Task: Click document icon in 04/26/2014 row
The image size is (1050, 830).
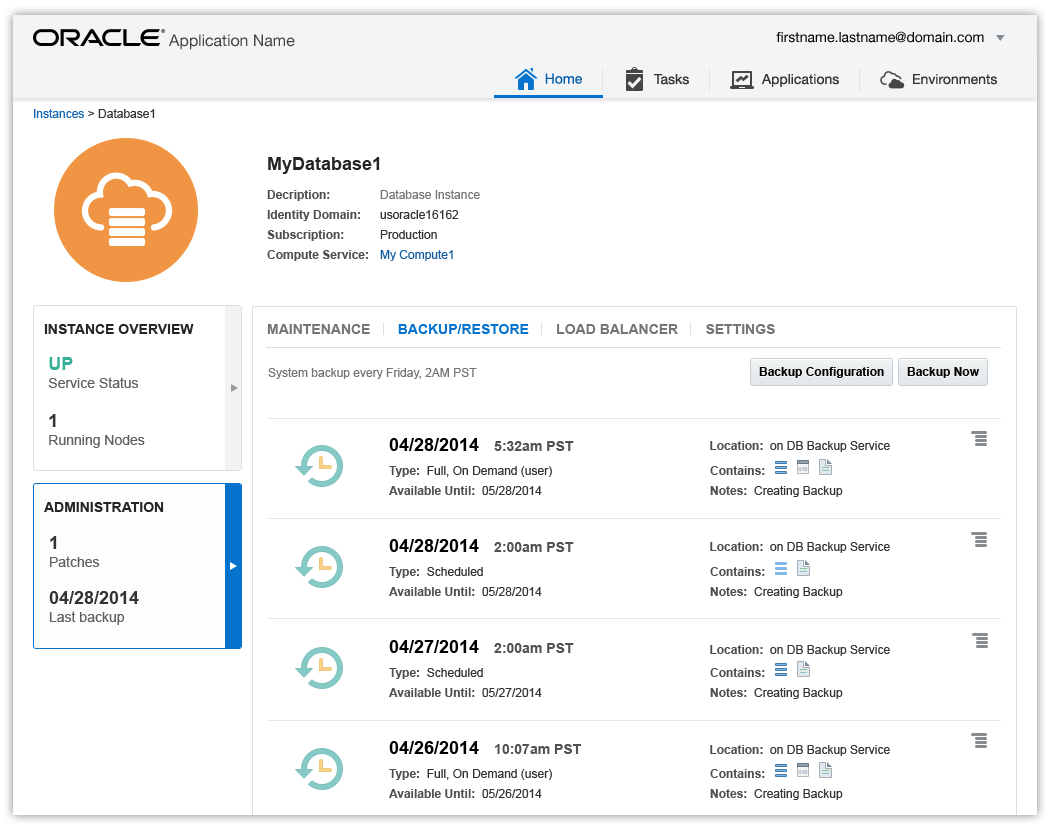Action: [826, 770]
